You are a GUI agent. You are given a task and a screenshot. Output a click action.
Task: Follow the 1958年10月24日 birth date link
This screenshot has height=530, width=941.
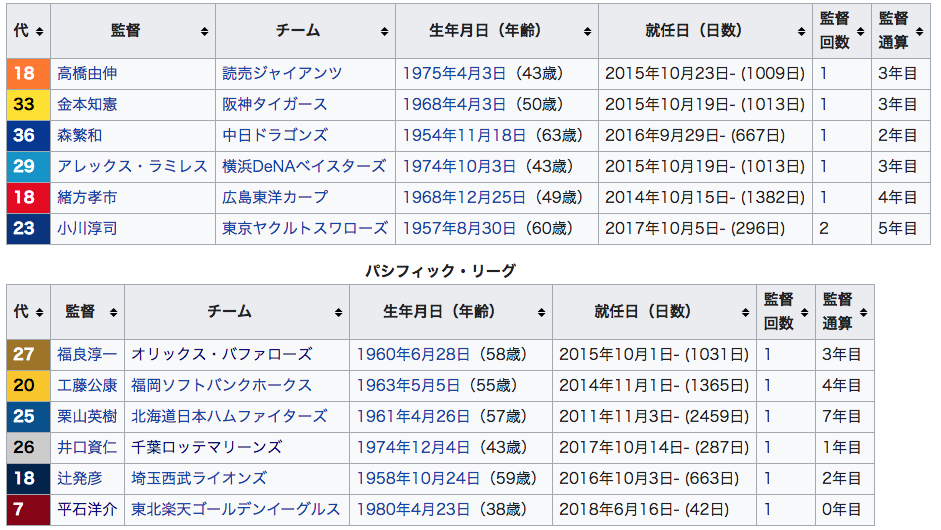click(x=418, y=479)
